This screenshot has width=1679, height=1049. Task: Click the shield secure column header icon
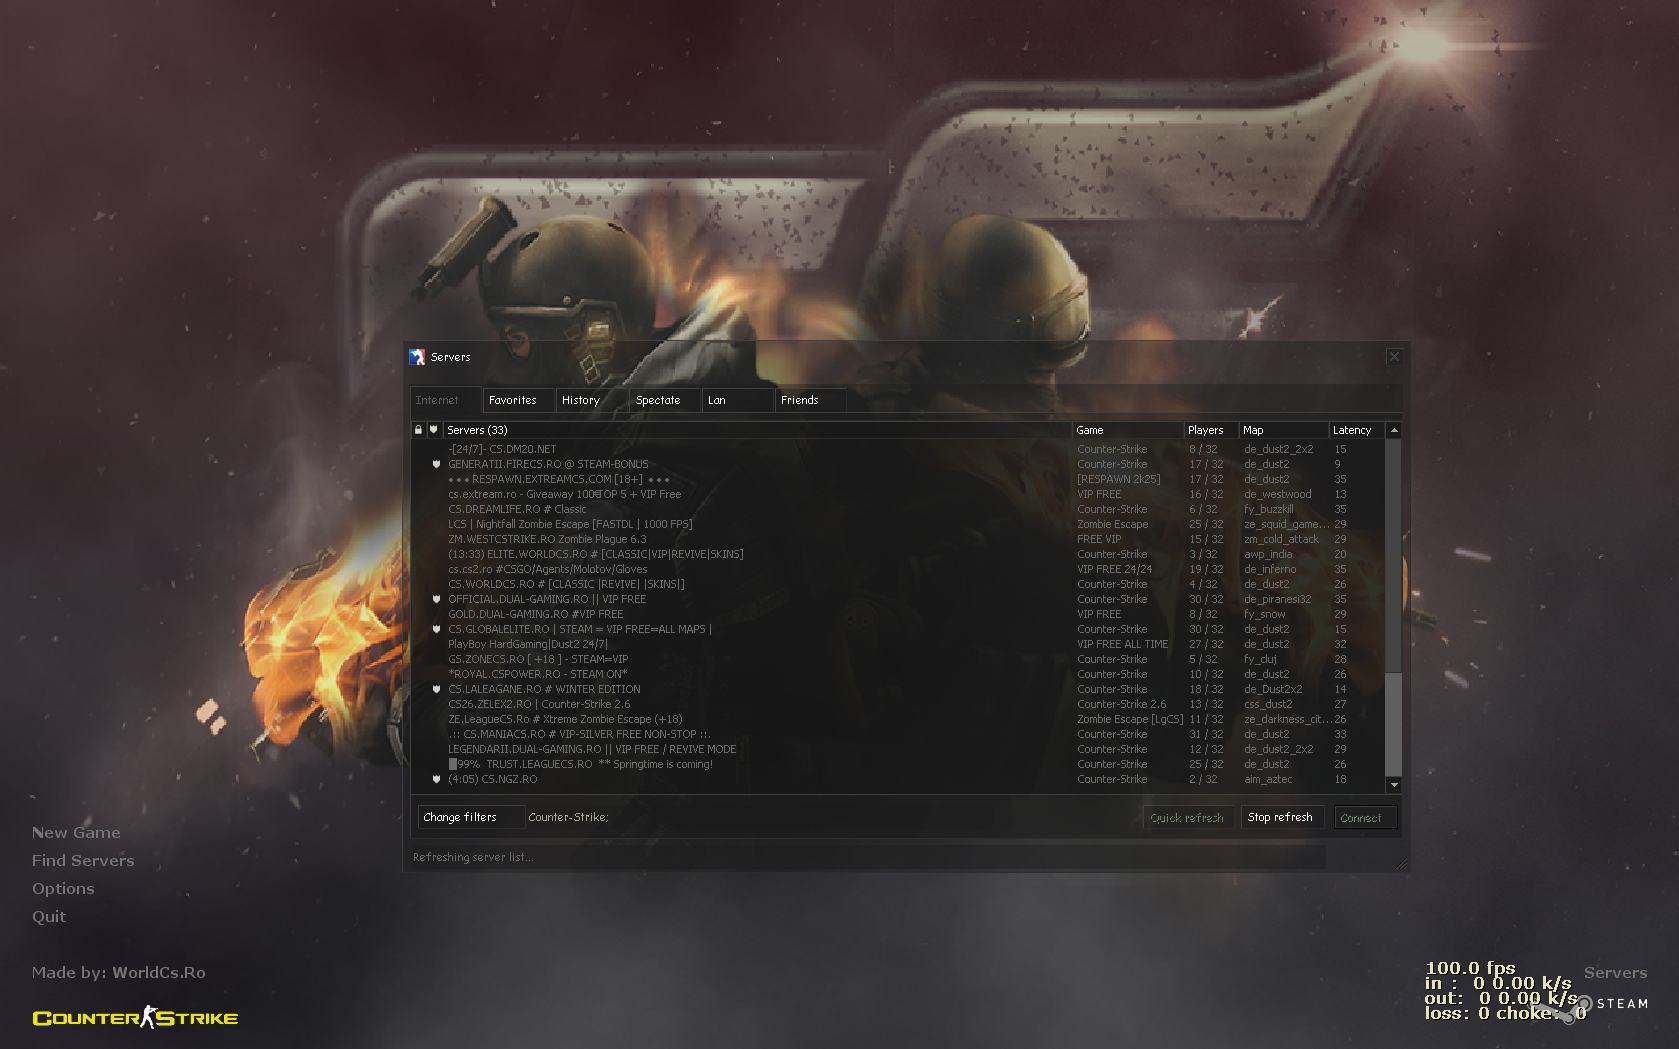[433, 430]
